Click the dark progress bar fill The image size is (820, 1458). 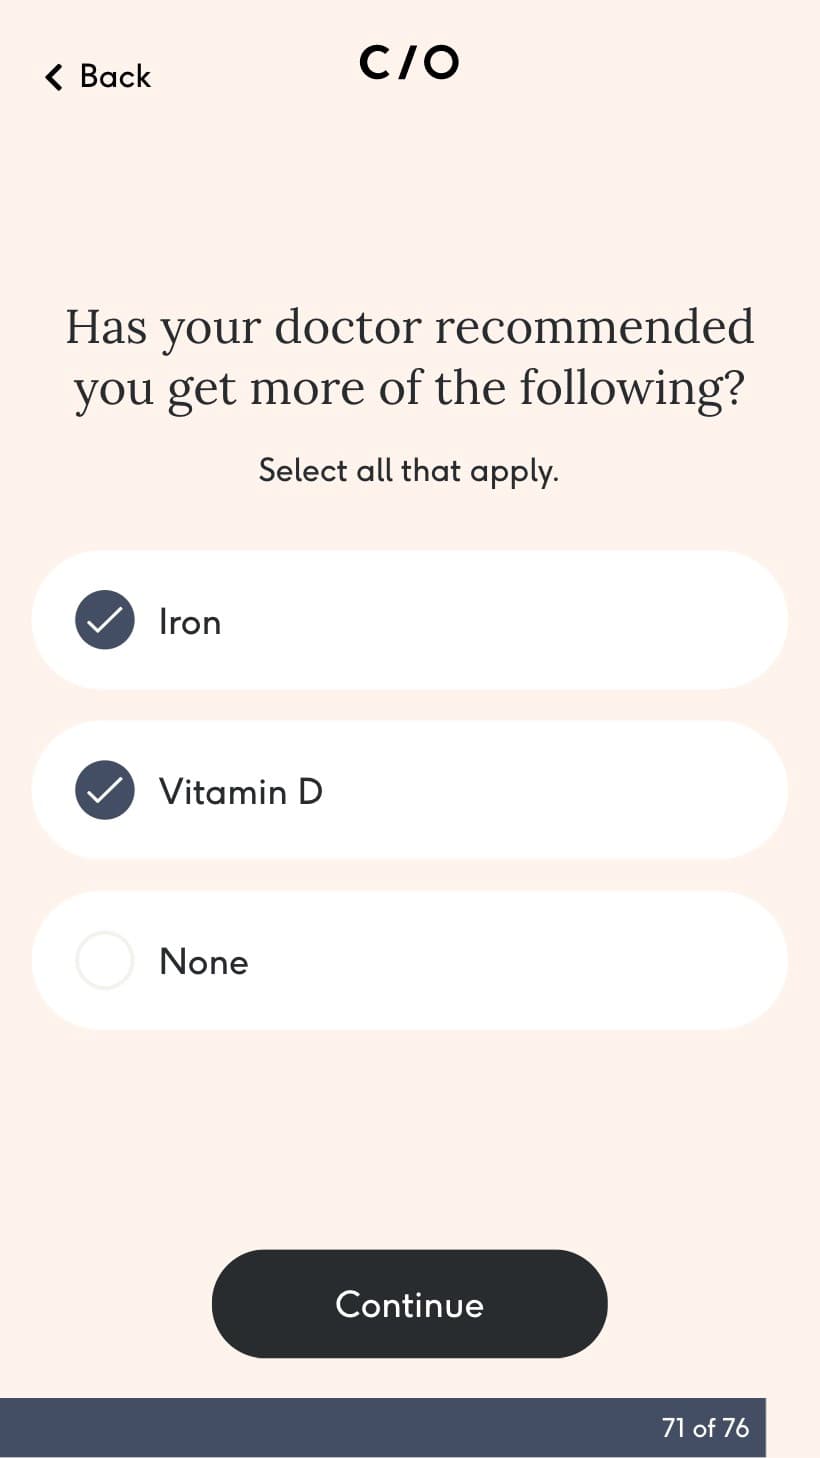pyautogui.click(x=300, y=1427)
